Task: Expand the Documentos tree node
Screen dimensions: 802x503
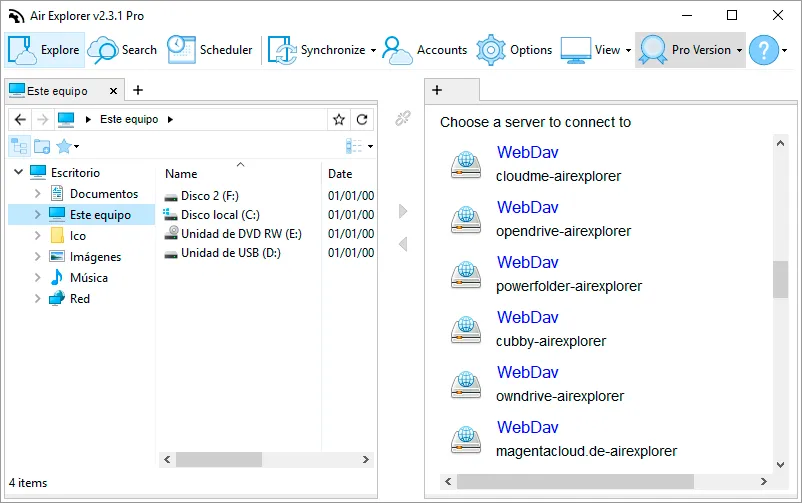Action: (37, 193)
